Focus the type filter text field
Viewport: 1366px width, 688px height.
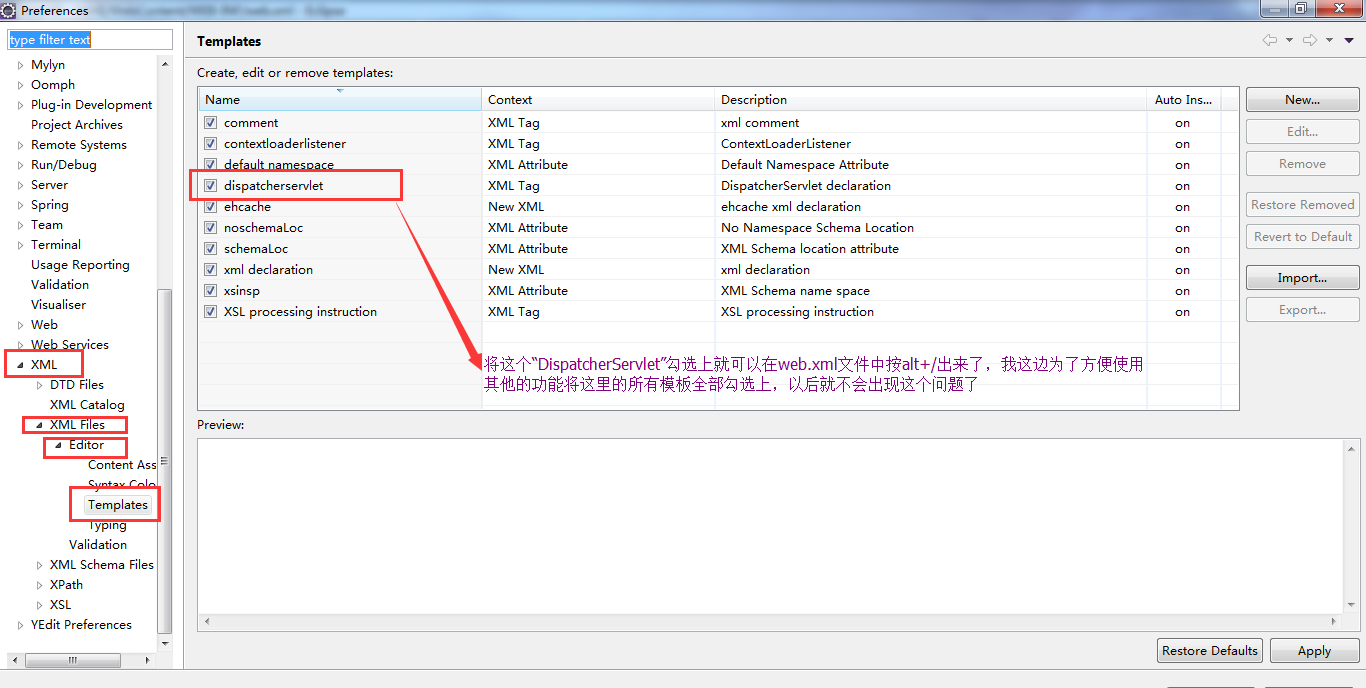(91, 40)
